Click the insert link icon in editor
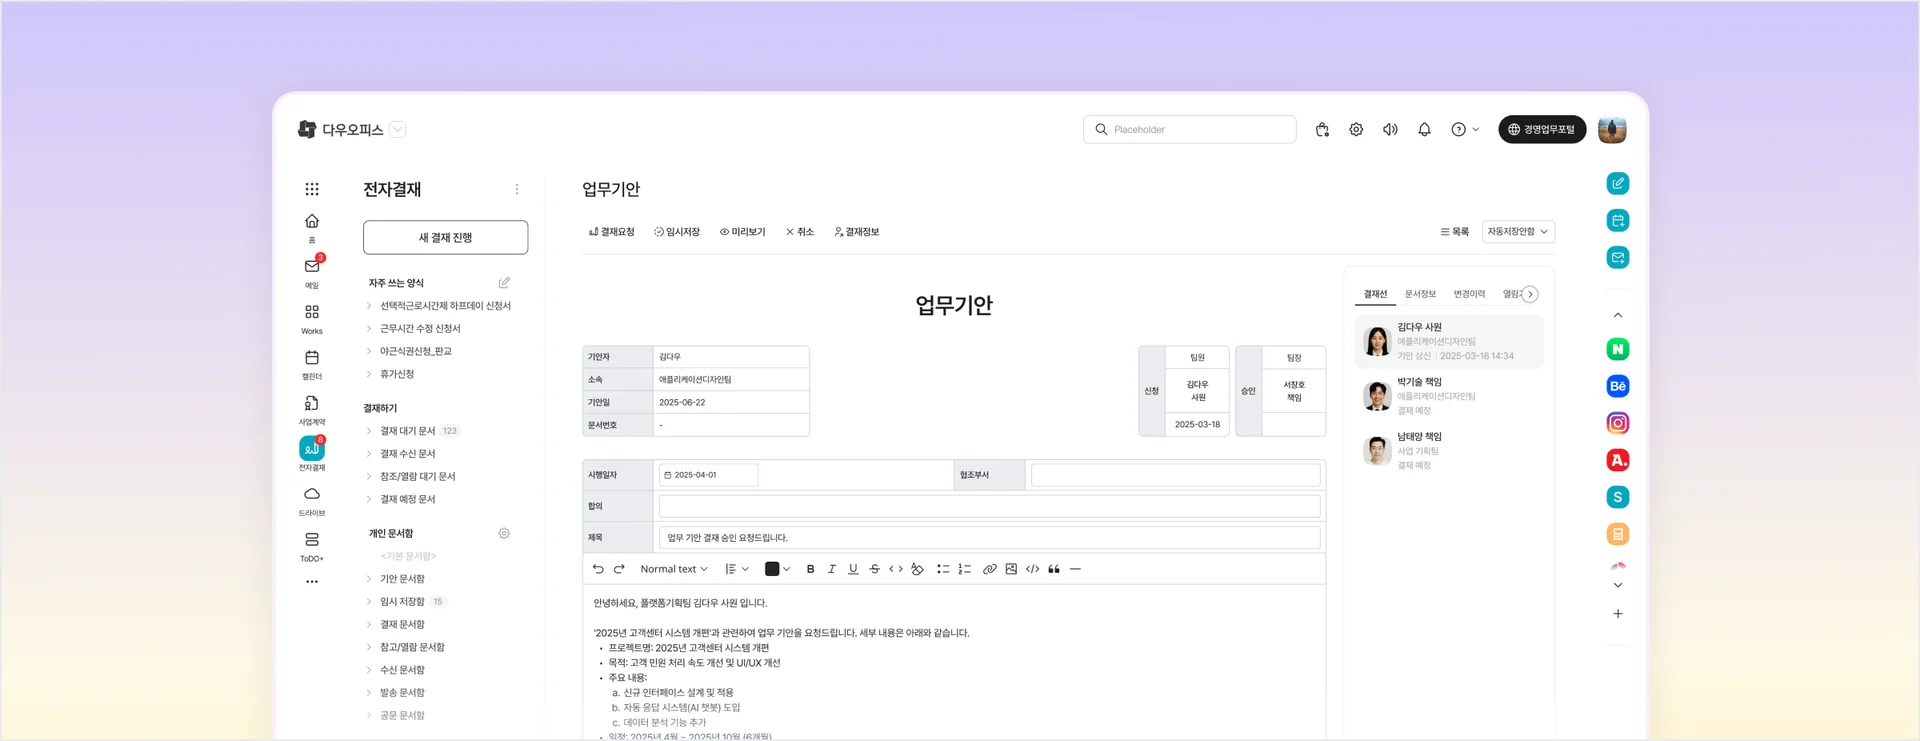 989,569
